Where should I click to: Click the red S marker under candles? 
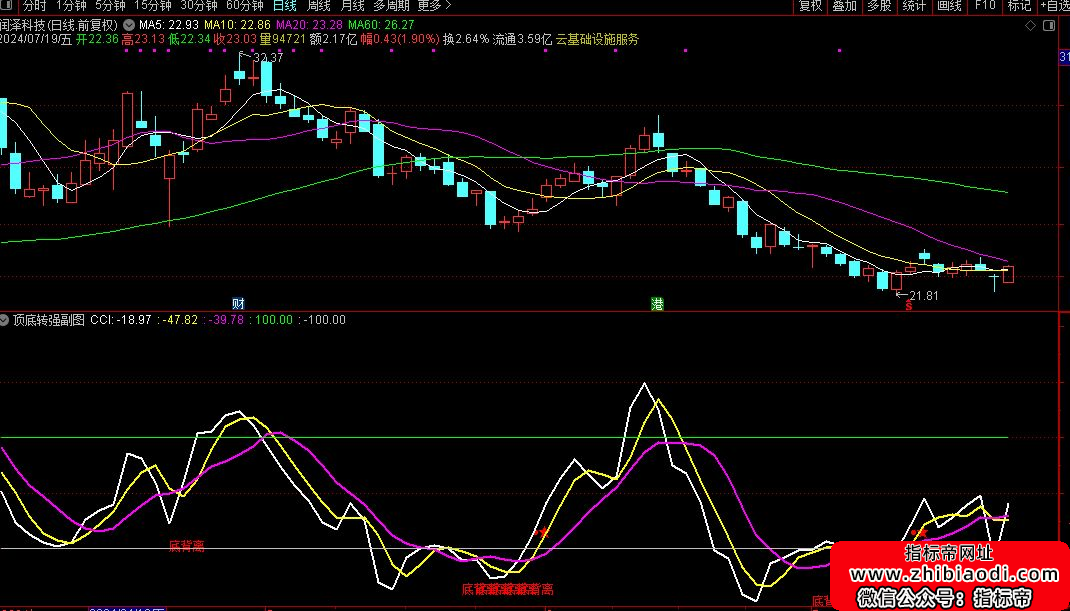click(908, 307)
